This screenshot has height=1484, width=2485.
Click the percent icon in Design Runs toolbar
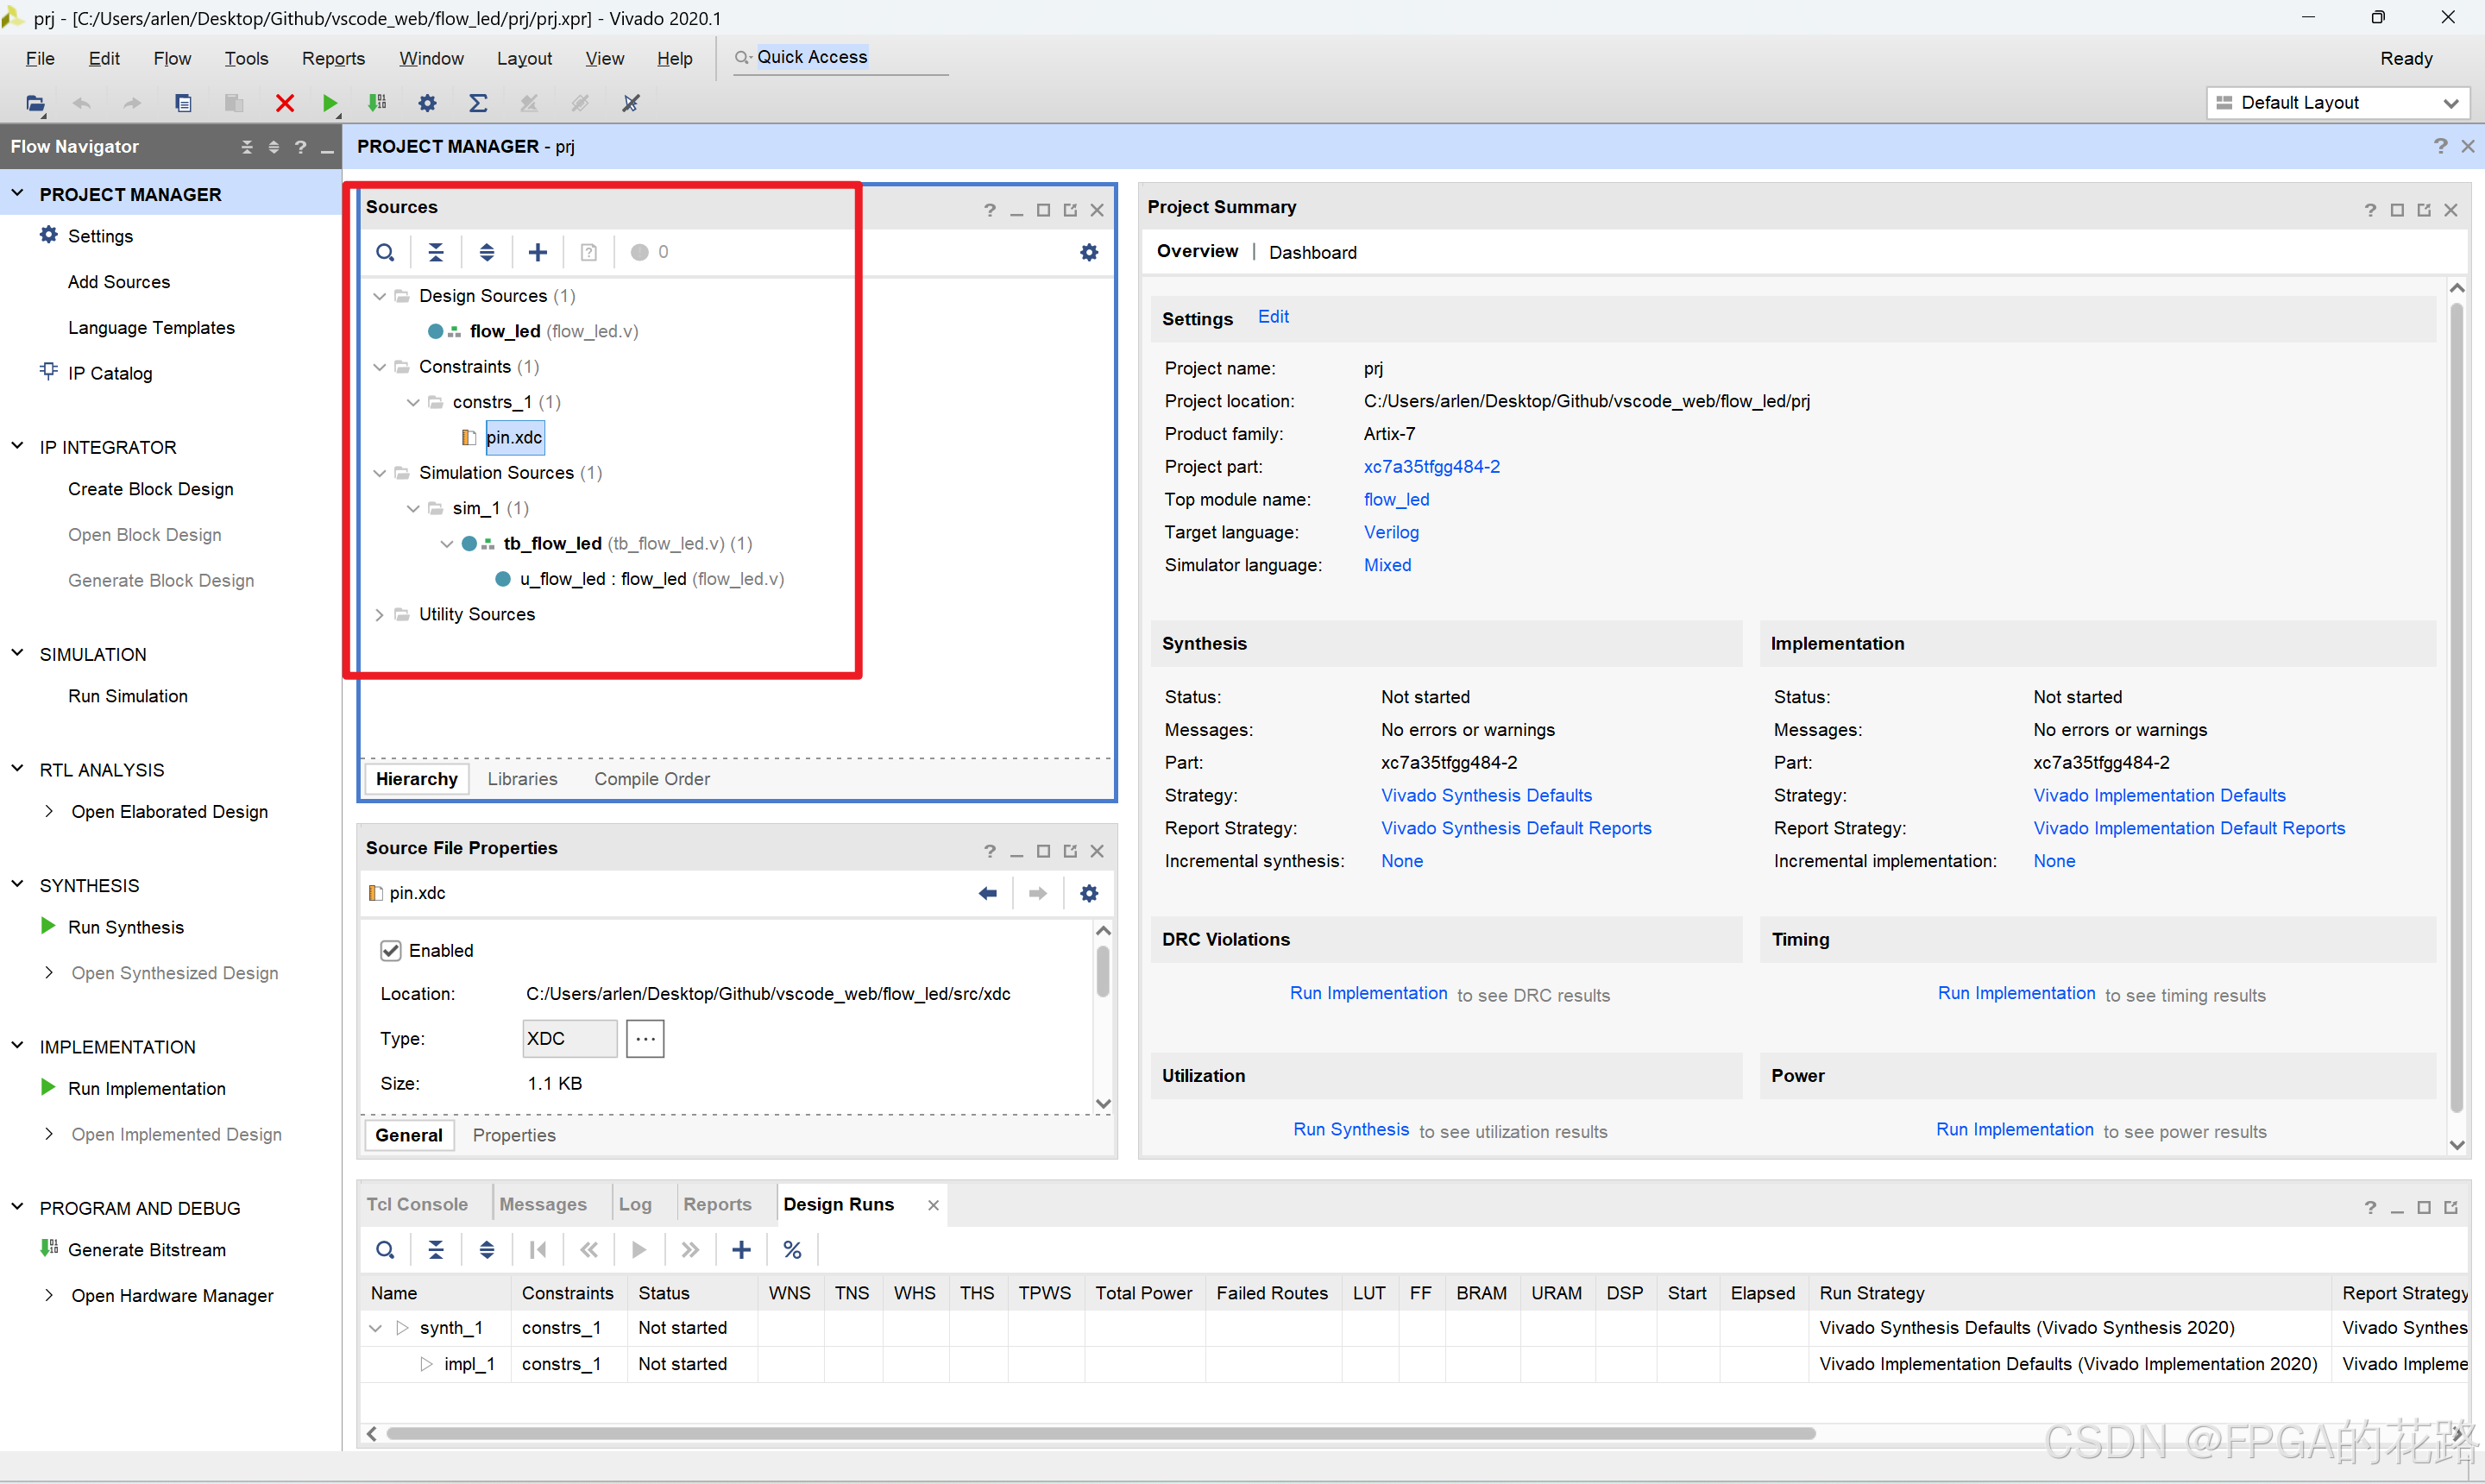tap(792, 1250)
